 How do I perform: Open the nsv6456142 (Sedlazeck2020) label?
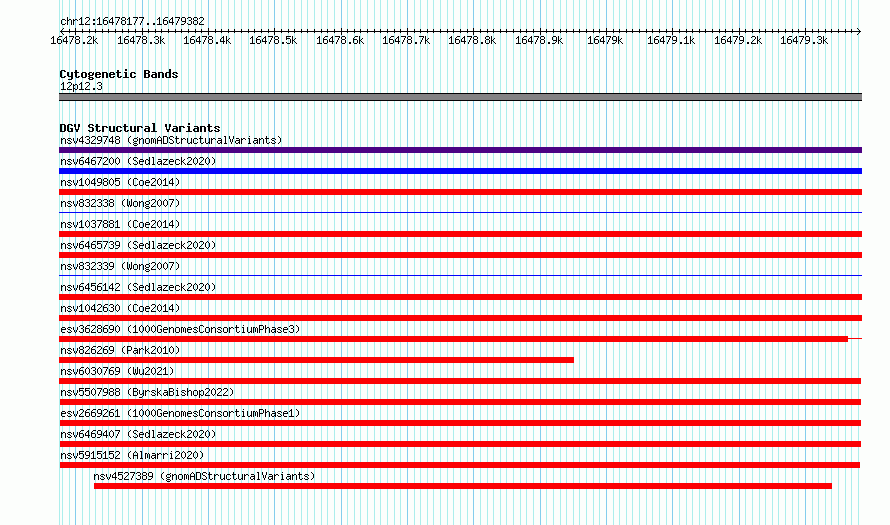138,287
